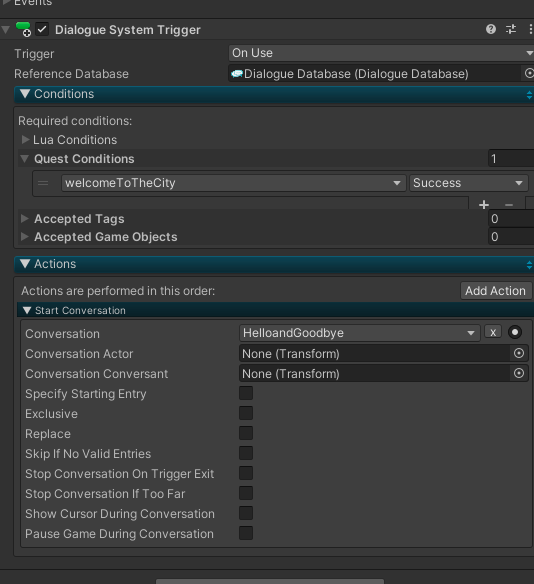This screenshot has width=534, height=584.
Task: Enable the Exclusive checkbox
Action: [x=246, y=413]
